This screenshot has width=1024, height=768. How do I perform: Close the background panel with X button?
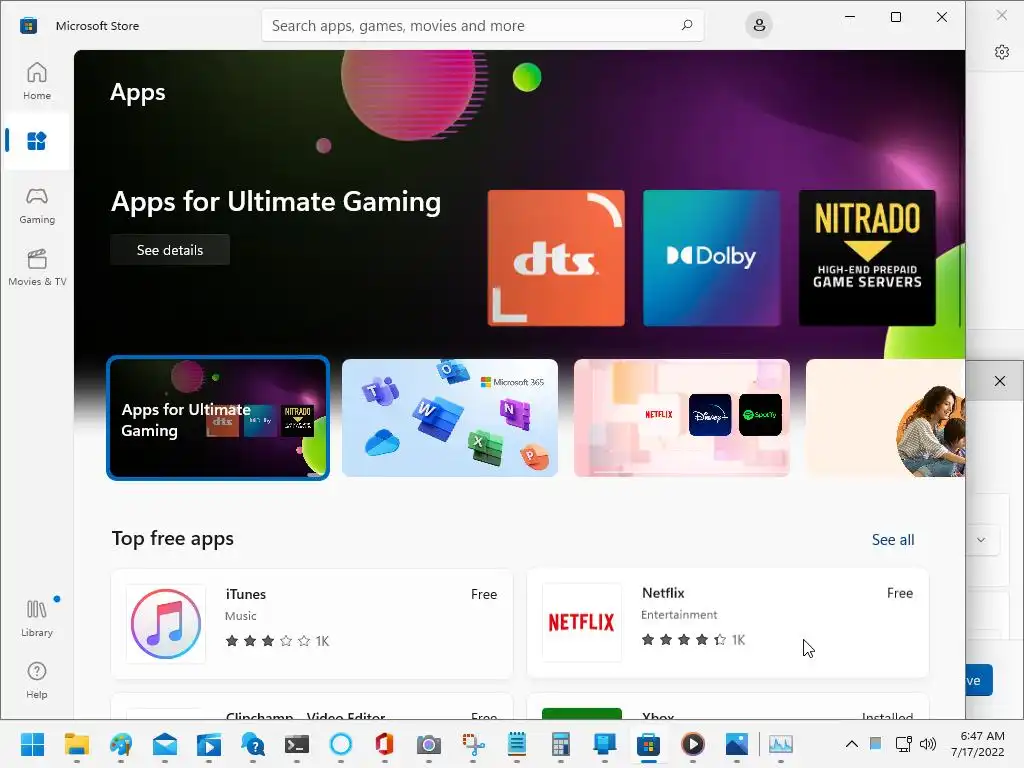[1000, 381]
